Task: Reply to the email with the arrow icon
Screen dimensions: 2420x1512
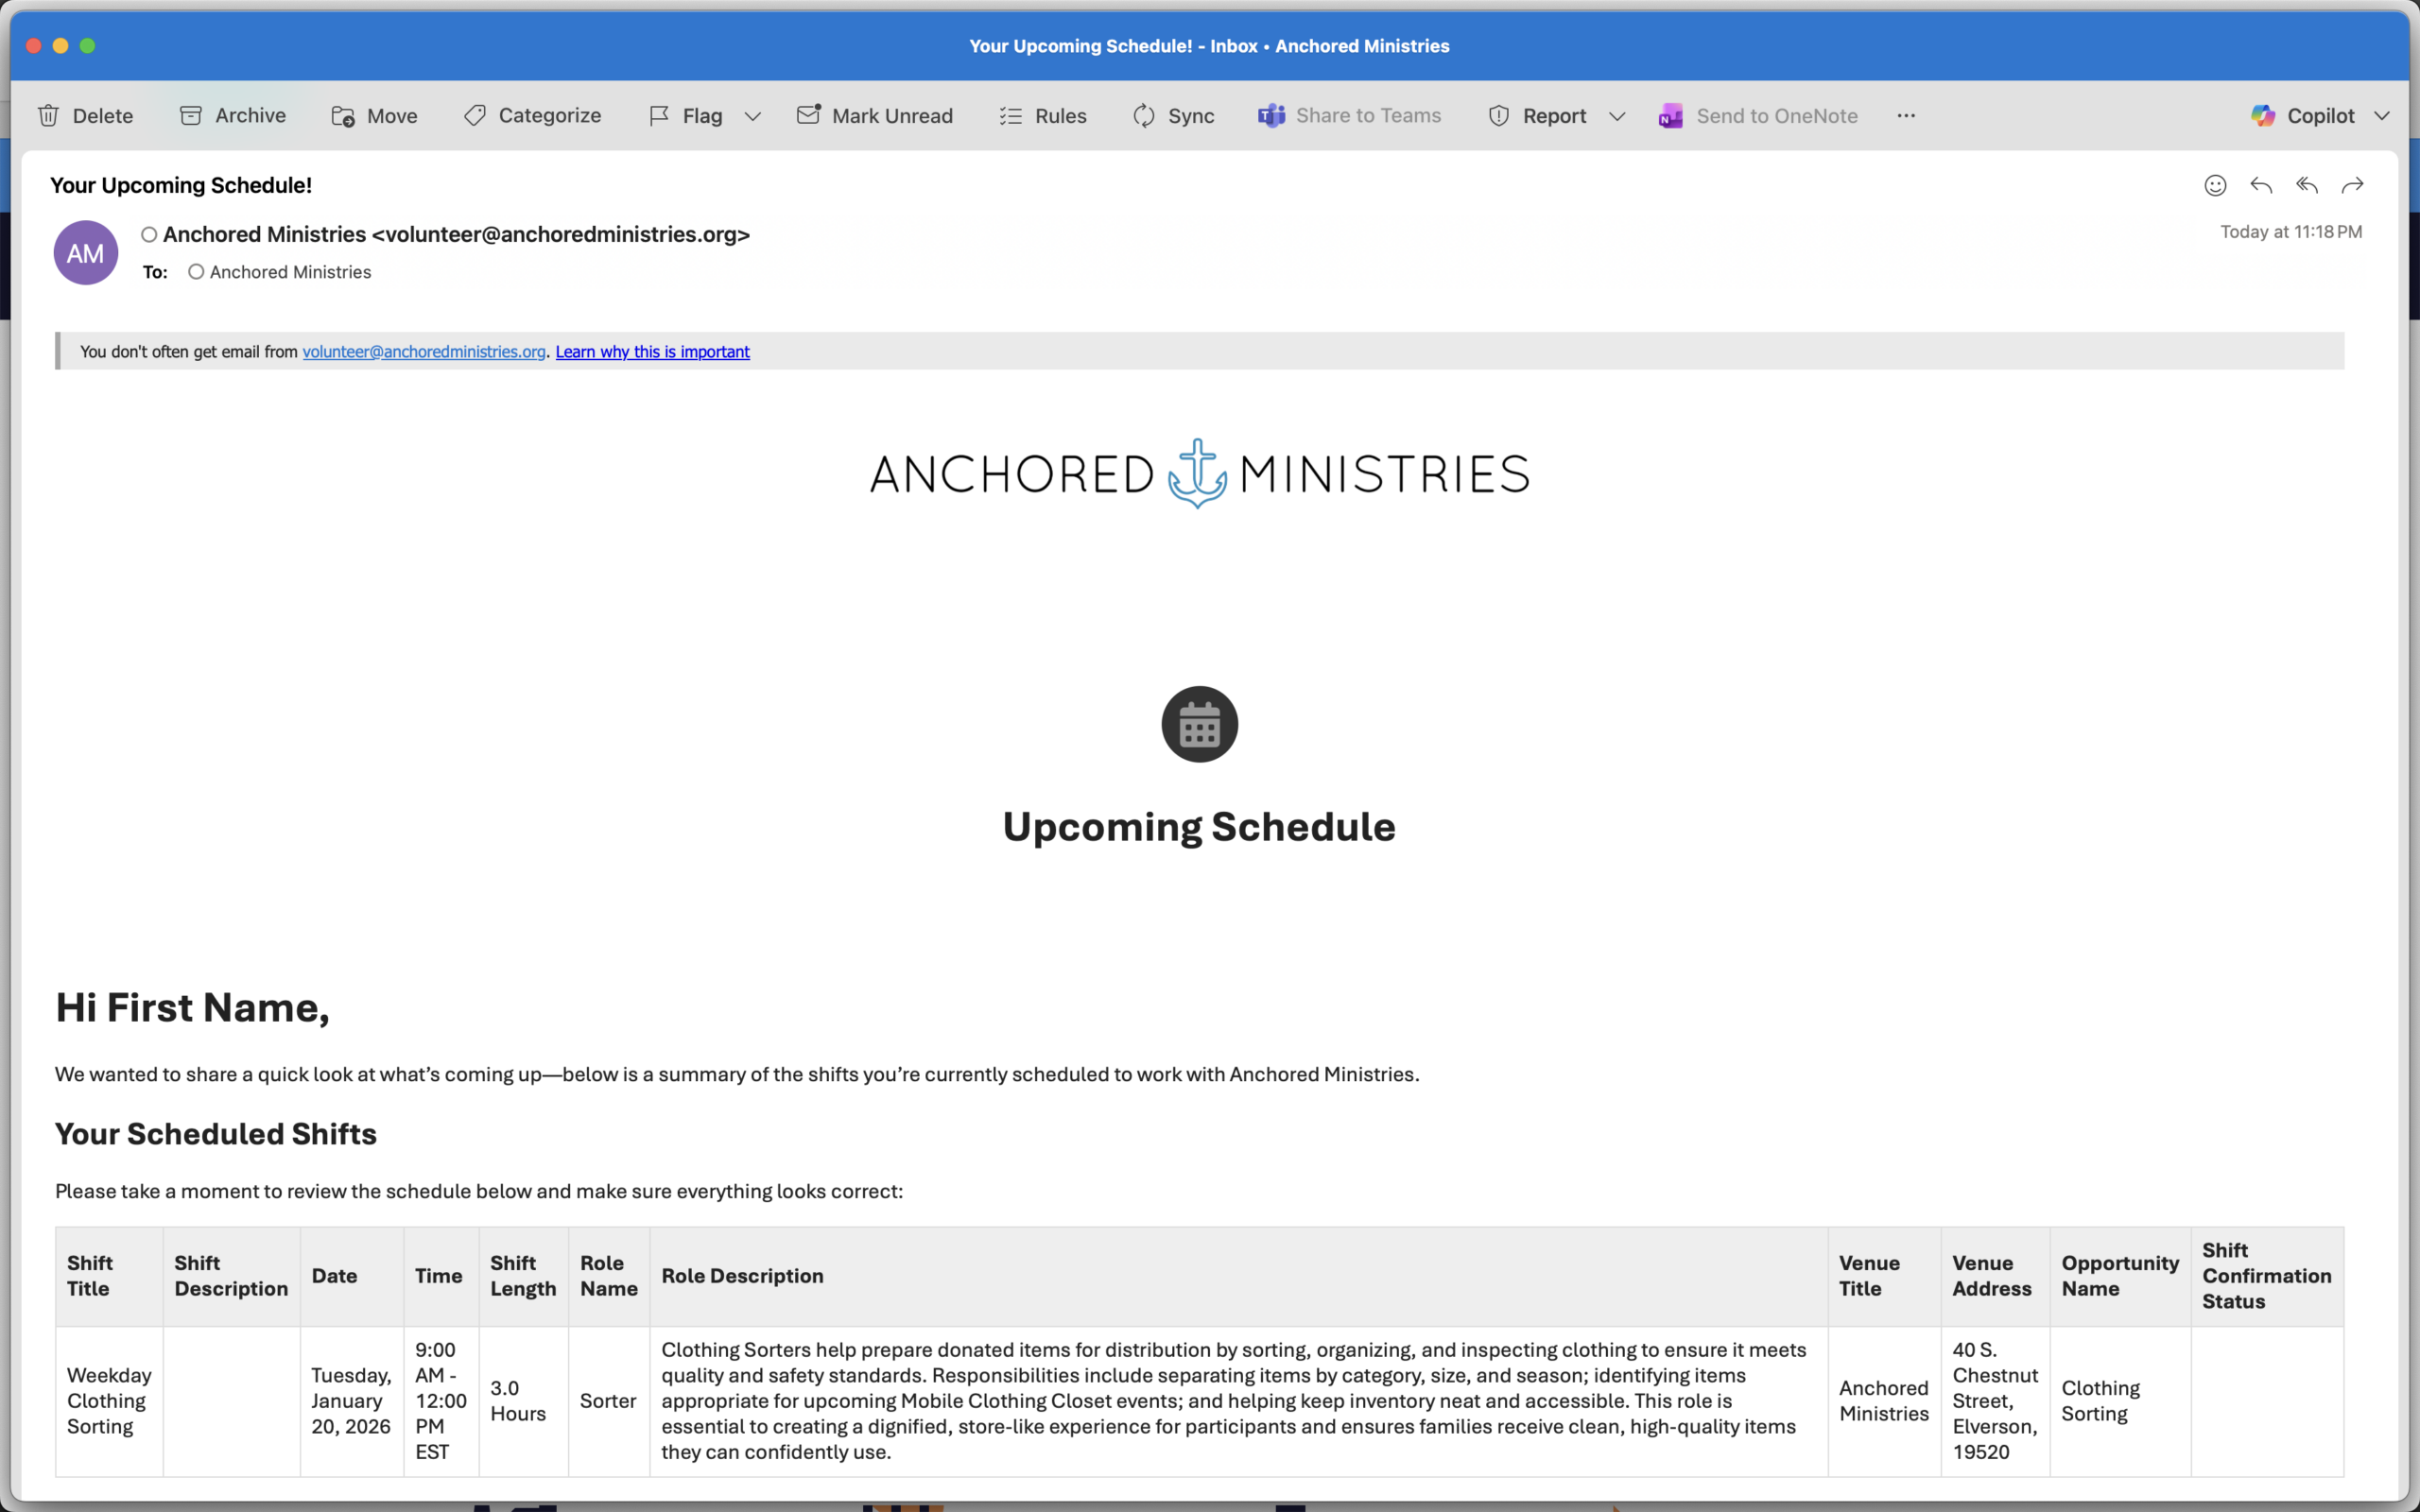Action: coord(2261,185)
